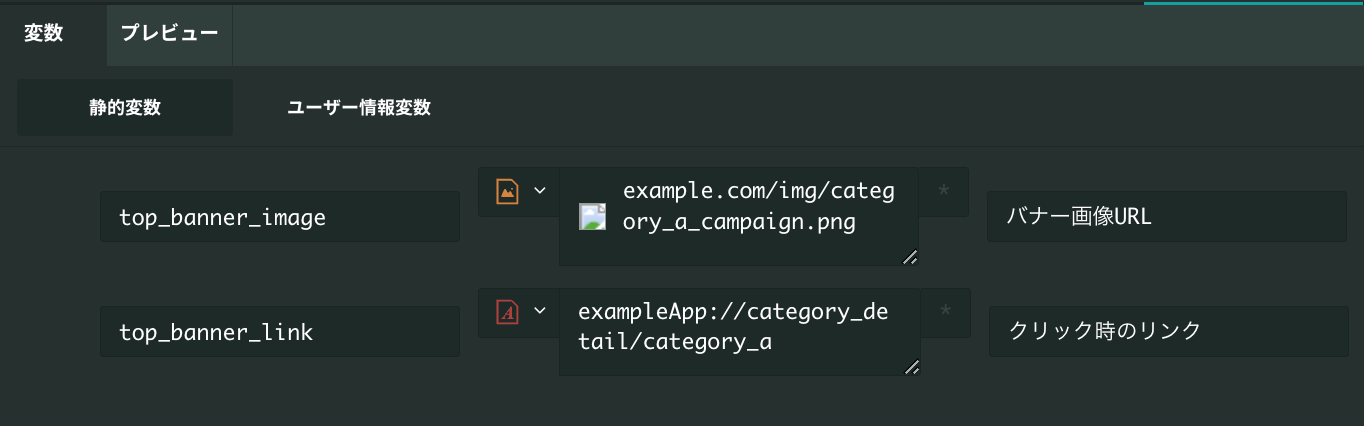Viewport: 1364px width, 426px height.
Task: Click the top_banner_link name field
Action: [x=280, y=332]
